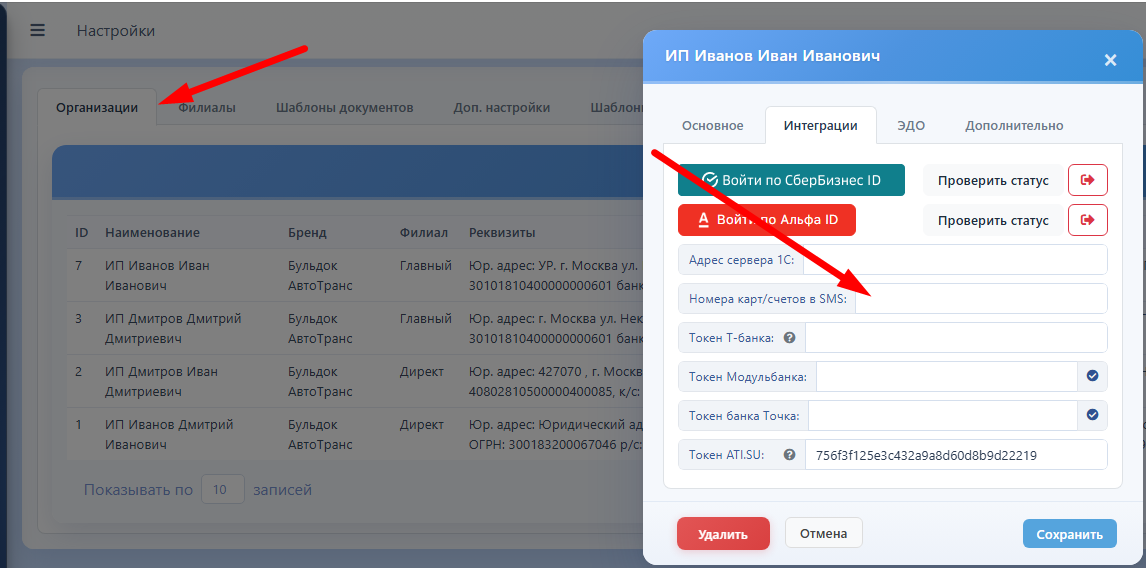The image size is (1146, 568).
Task: Click the Отмена button
Action: coord(824,533)
